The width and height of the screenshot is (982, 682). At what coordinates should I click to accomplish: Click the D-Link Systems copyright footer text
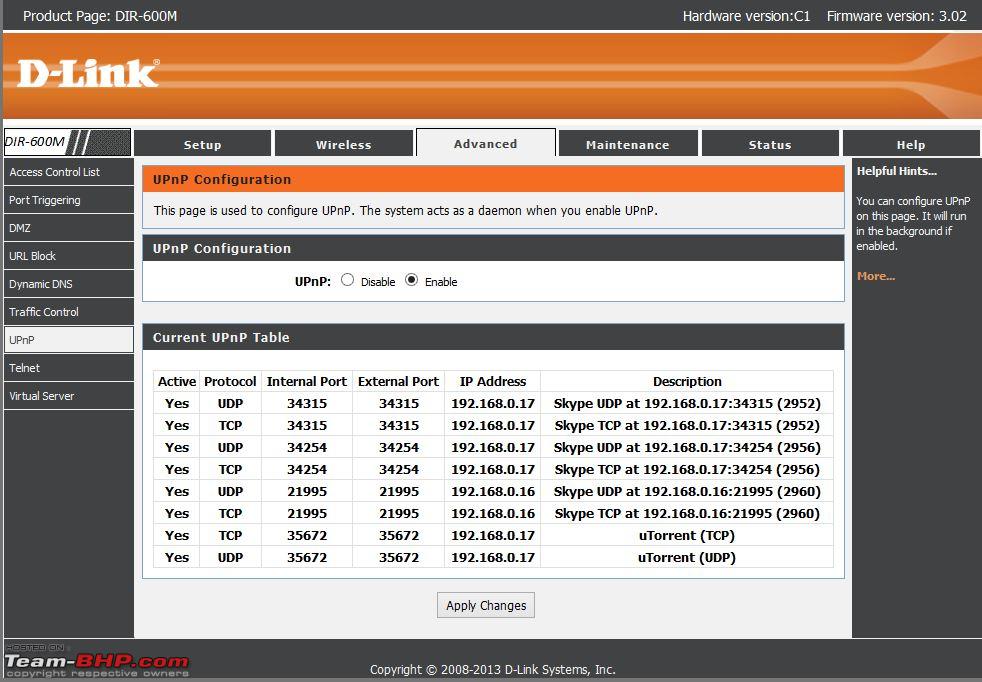[492, 669]
